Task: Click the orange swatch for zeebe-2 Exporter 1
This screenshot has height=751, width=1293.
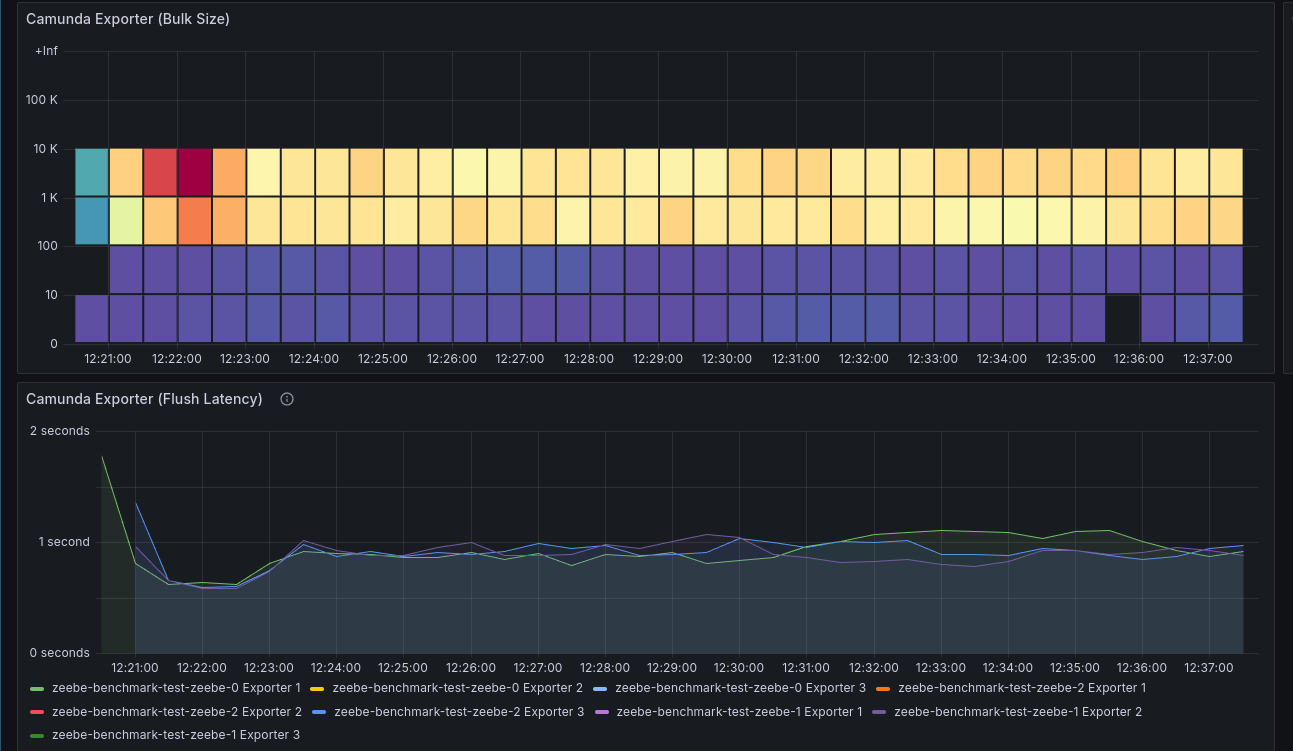Action: 884,688
